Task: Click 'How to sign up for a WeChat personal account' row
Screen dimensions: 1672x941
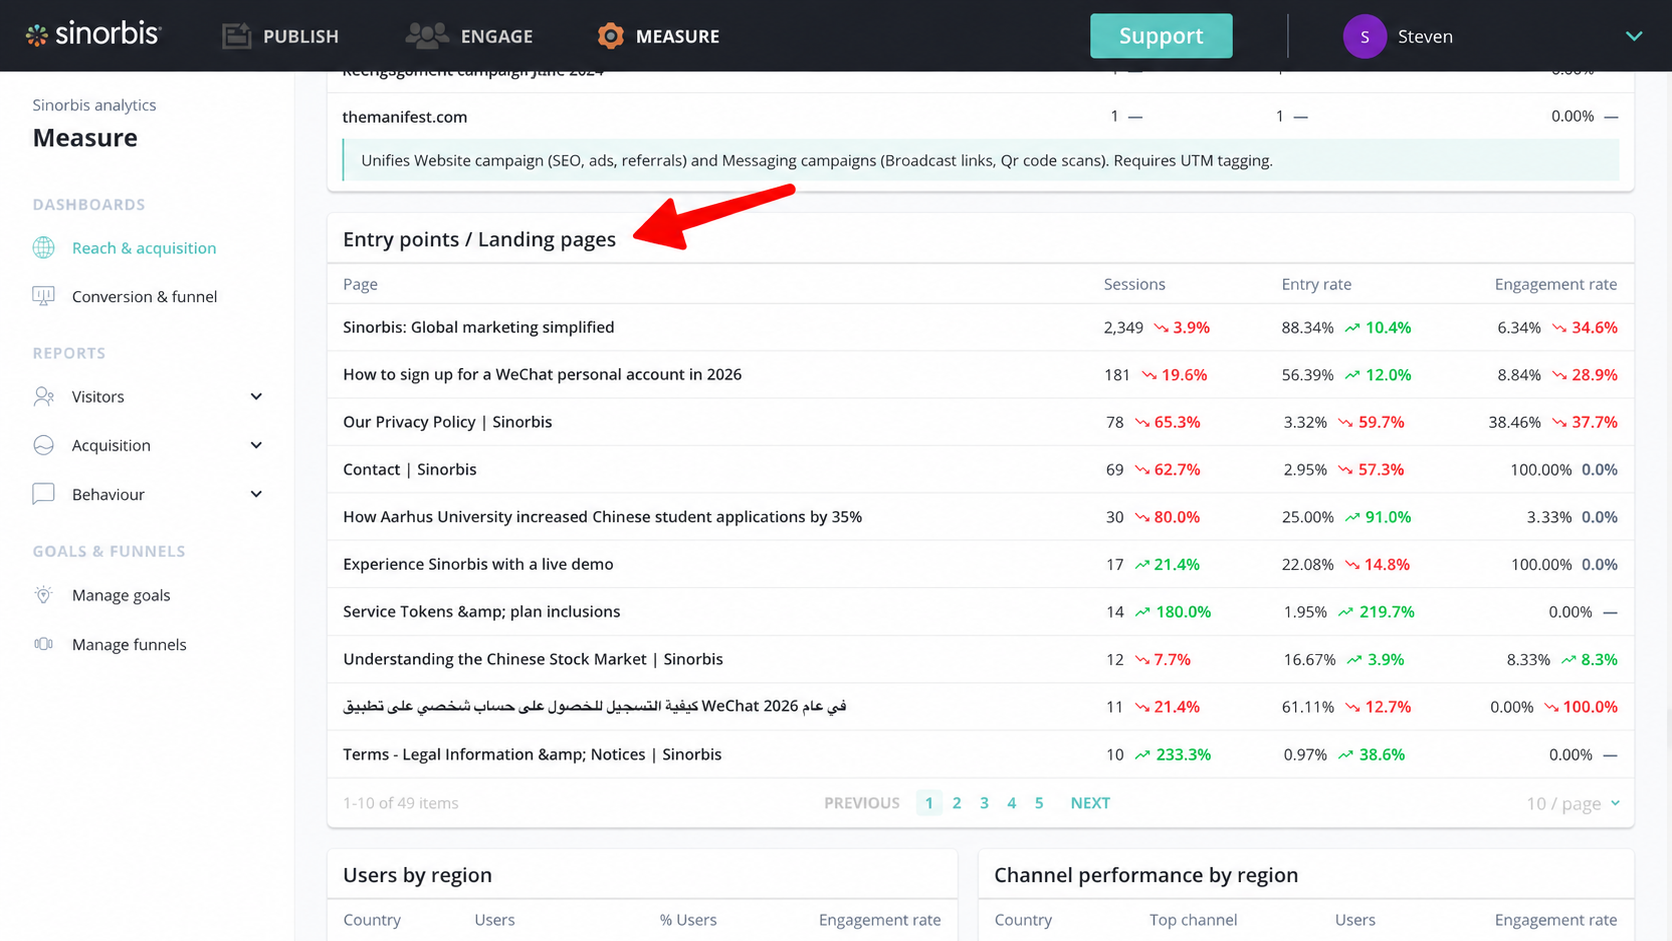Action: coord(980,375)
